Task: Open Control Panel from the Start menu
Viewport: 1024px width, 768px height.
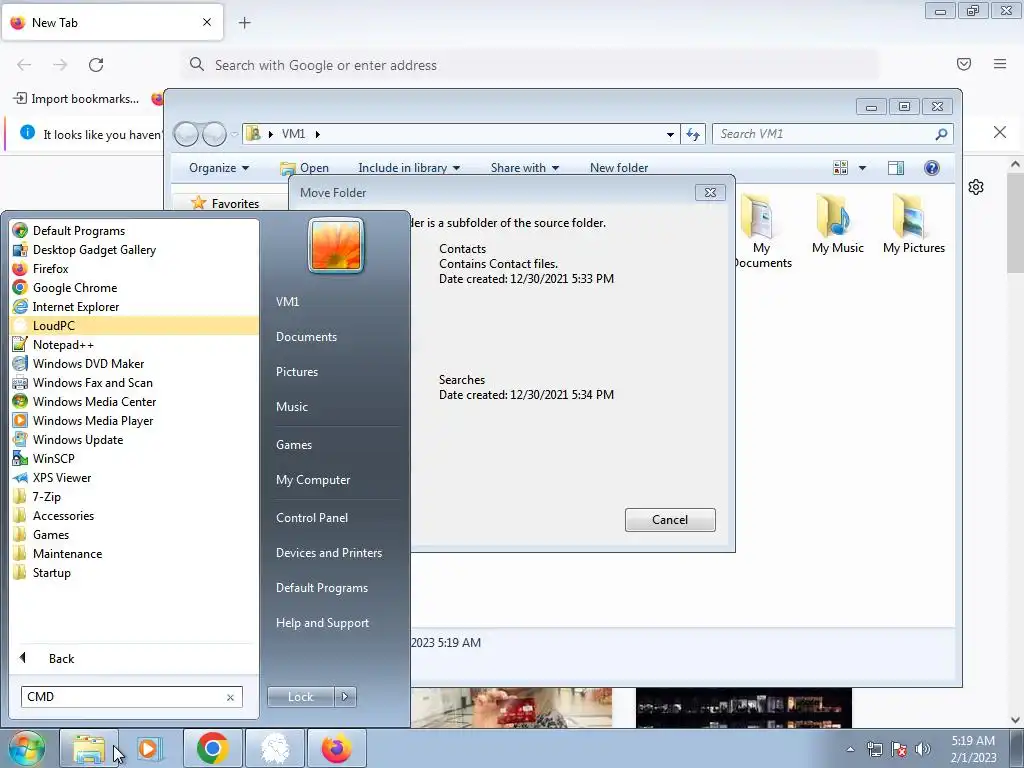Action: click(312, 518)
